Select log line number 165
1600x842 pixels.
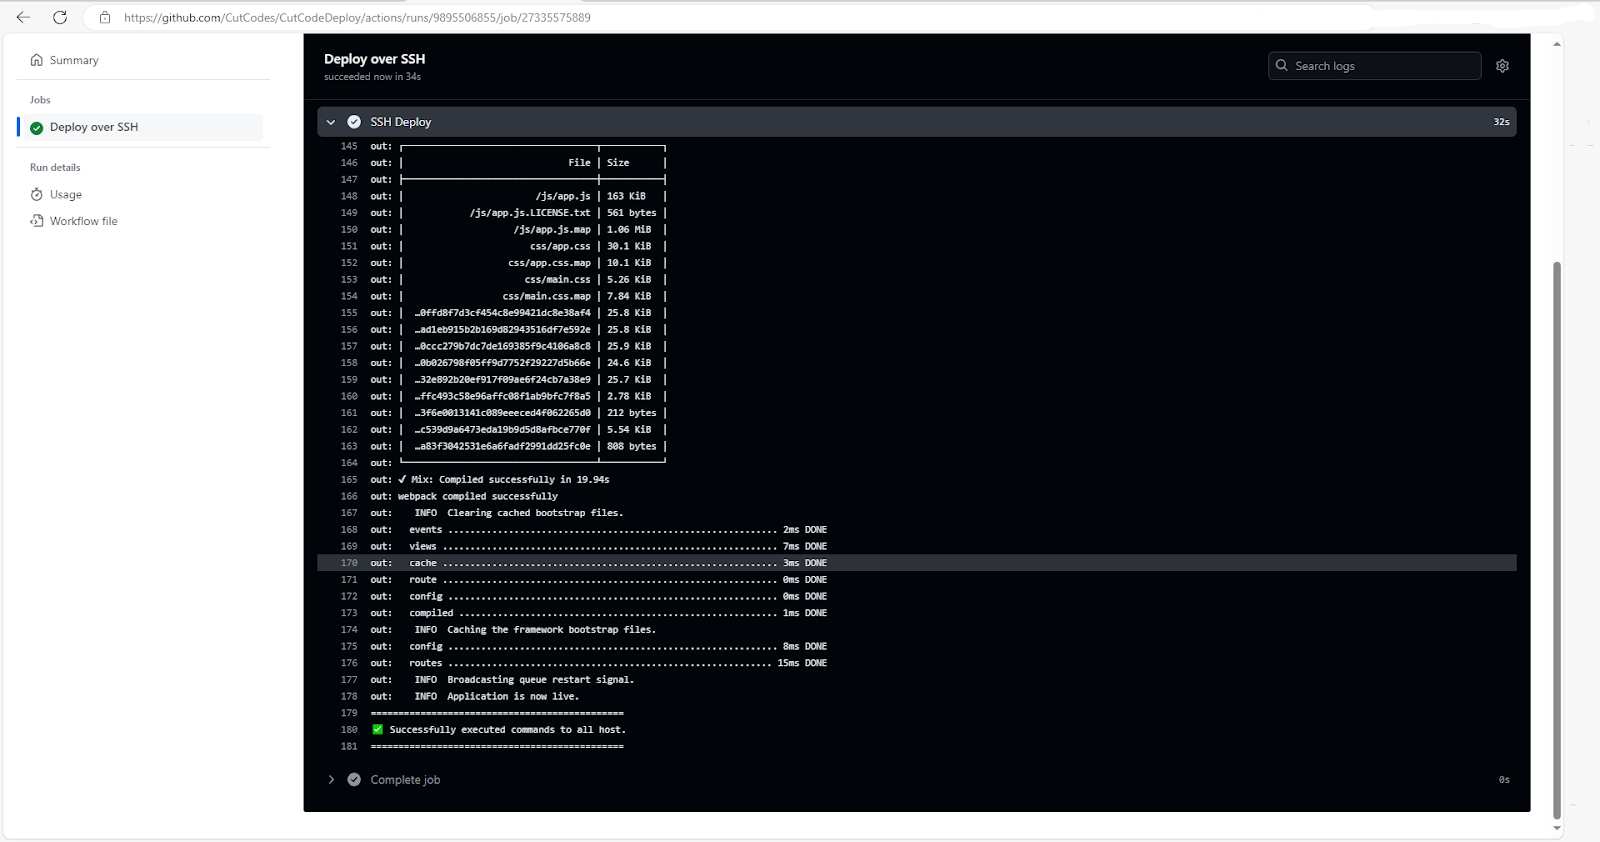click(x=349, y=480)
